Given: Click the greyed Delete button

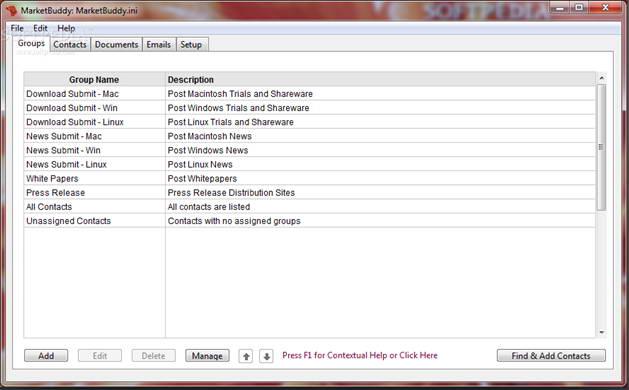Looking at the screenshot, I should [x=153, y=356].
